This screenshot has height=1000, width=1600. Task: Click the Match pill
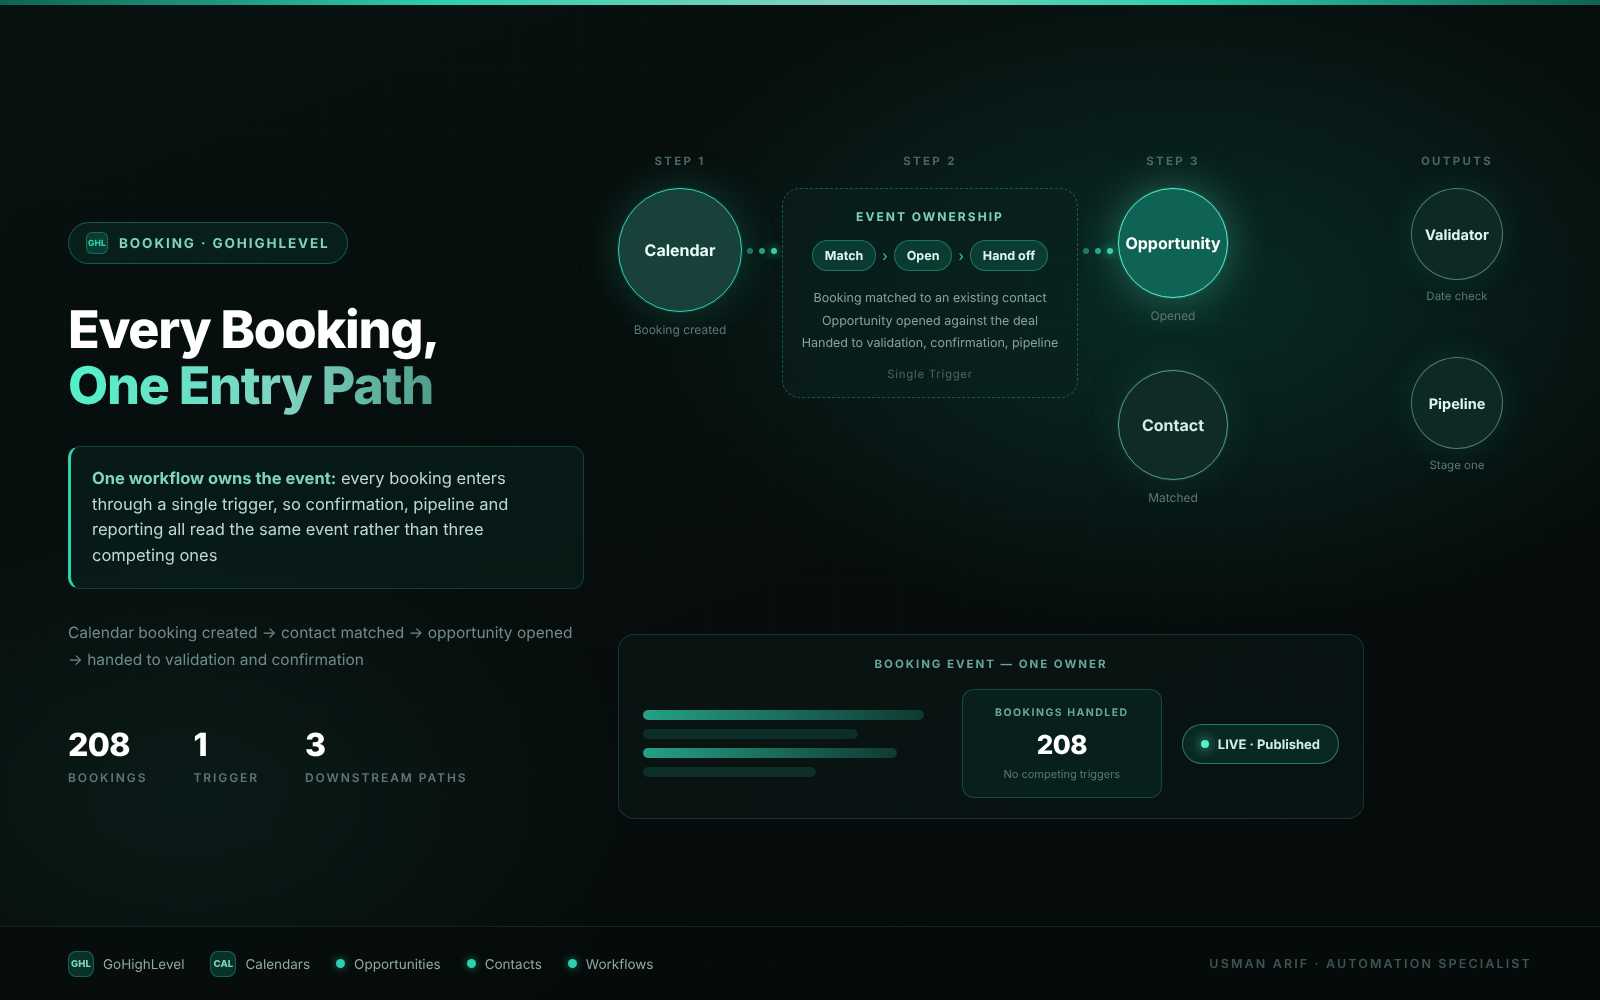coord(844,256)
